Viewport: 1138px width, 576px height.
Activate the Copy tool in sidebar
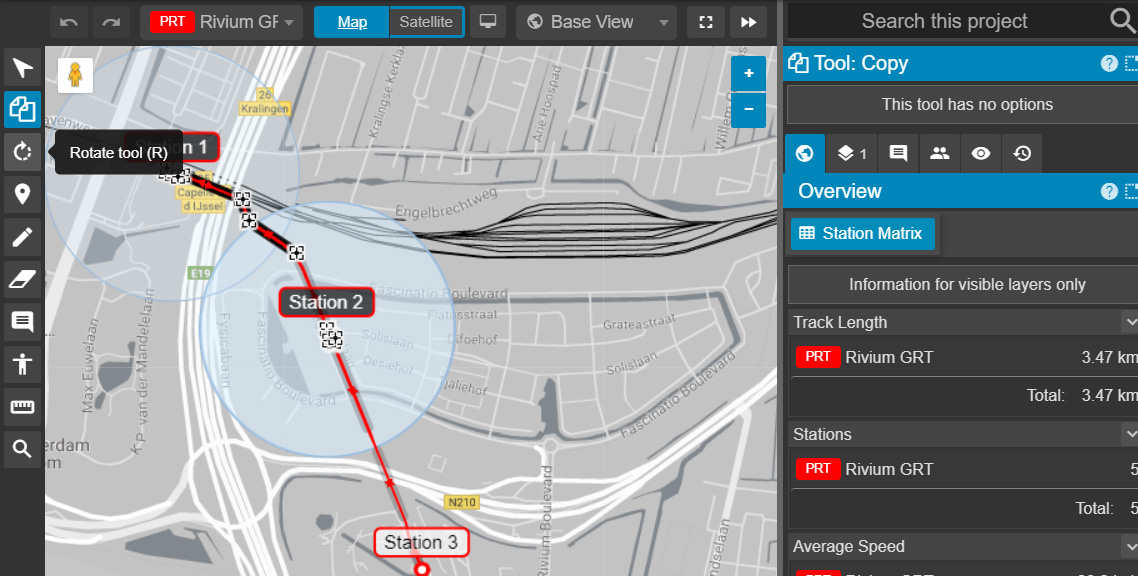click(22, 110)
